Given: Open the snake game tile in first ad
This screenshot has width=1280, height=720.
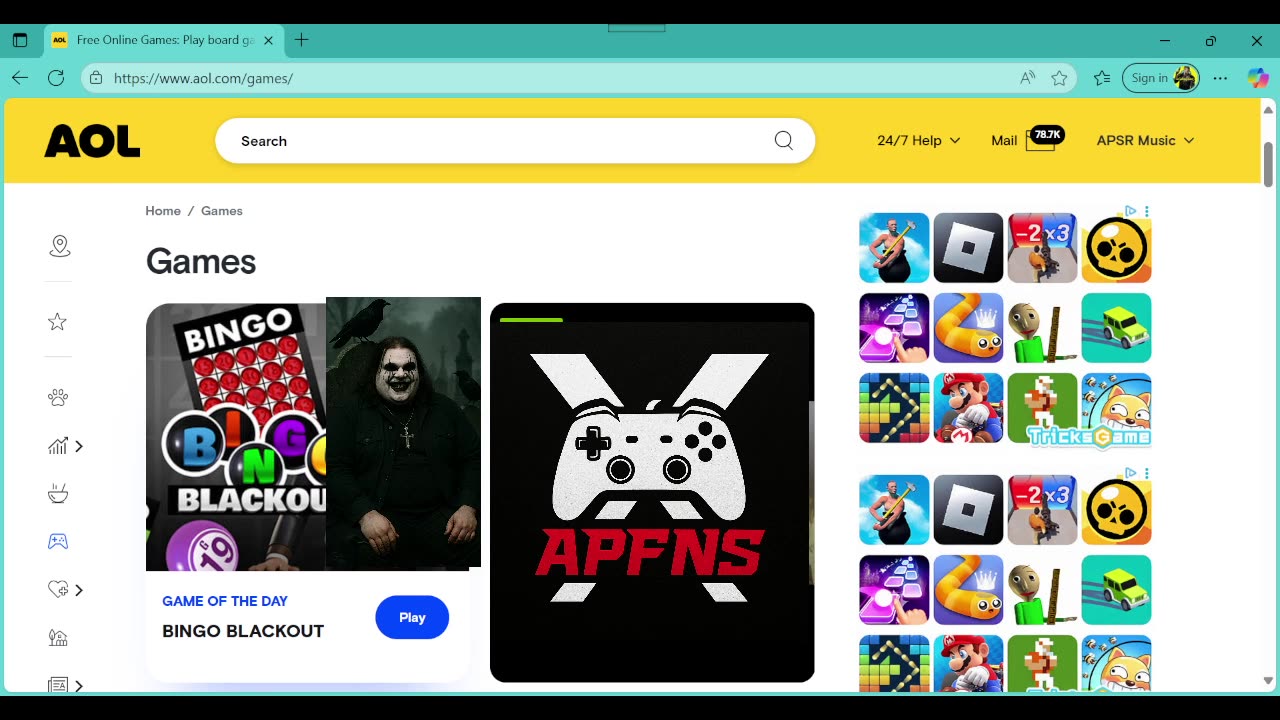Looking at the screenshot, I should (x=968, y=328).
